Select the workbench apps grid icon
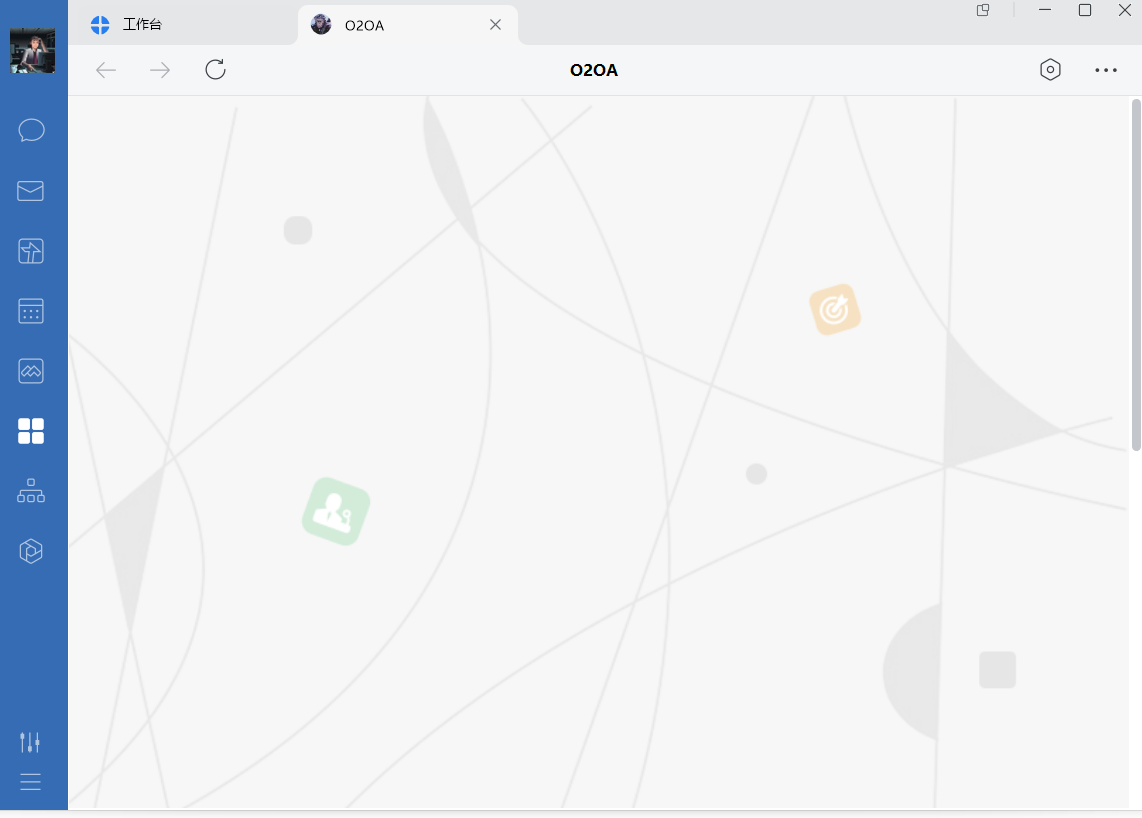This screenshot has width=1142, height=818. (x=31, y=431)
